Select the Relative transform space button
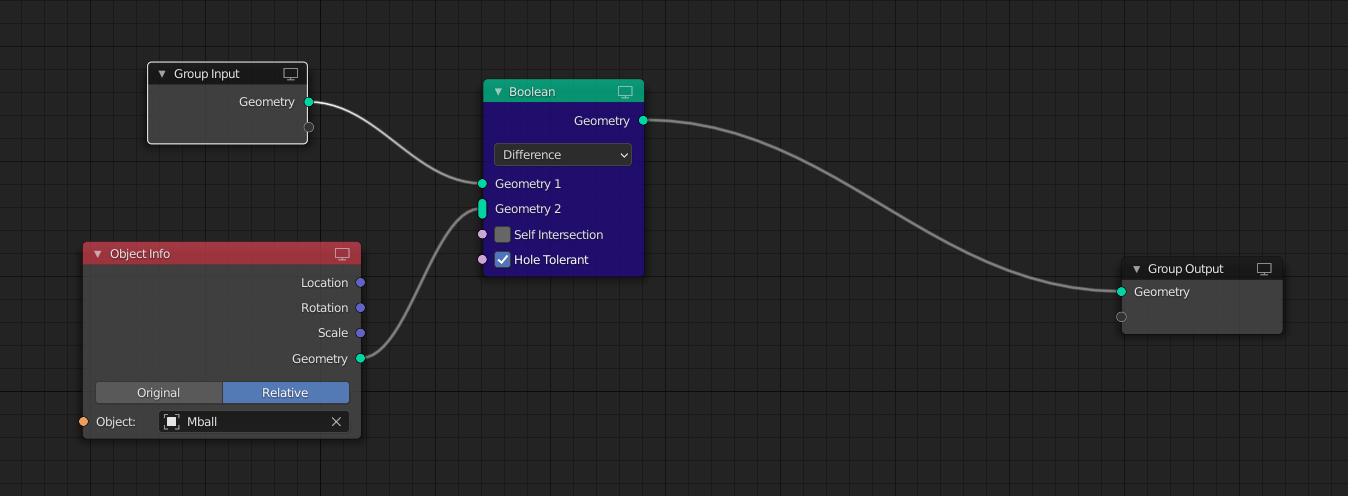 (286, 393)
